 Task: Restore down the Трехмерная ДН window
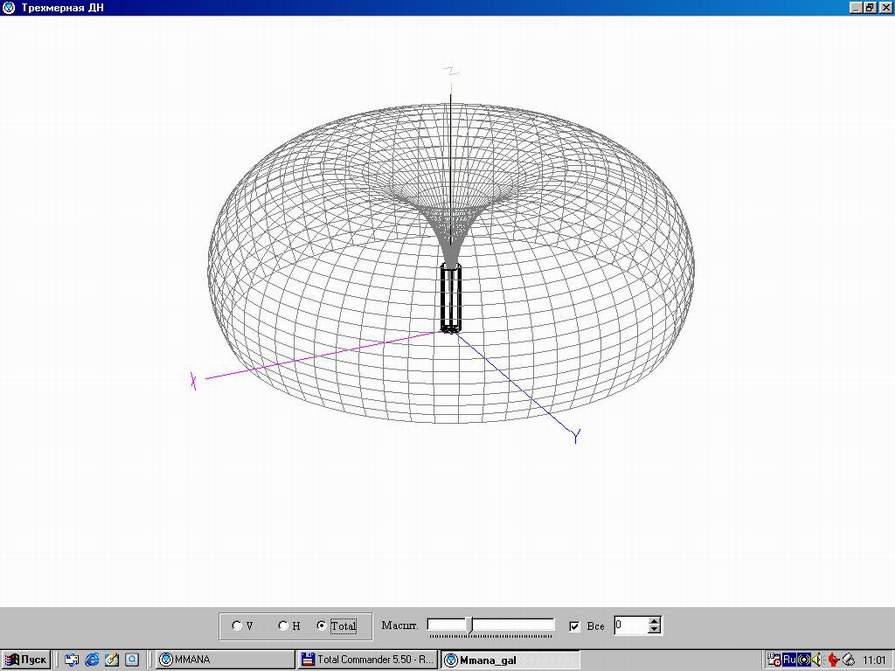point(870,7)
